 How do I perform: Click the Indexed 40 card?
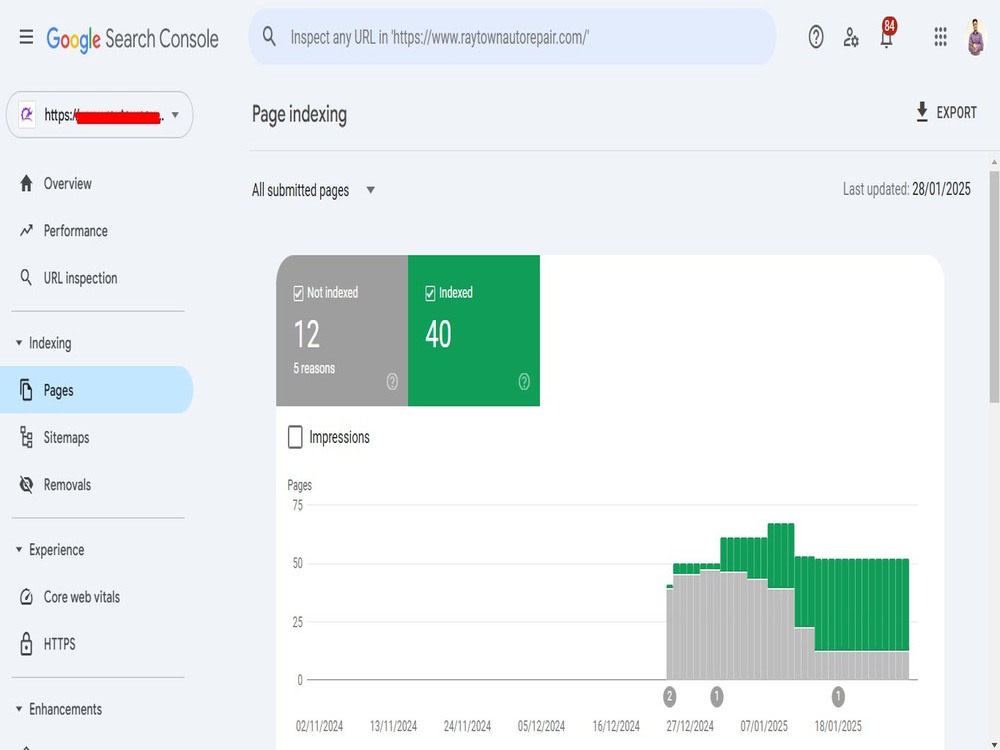(x=474, y=330)
